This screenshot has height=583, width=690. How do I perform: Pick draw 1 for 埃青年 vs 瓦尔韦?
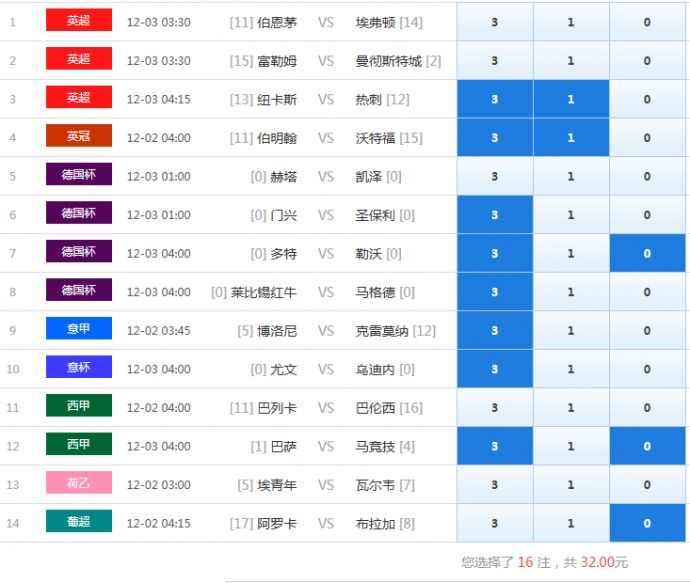tap(571, 485)
